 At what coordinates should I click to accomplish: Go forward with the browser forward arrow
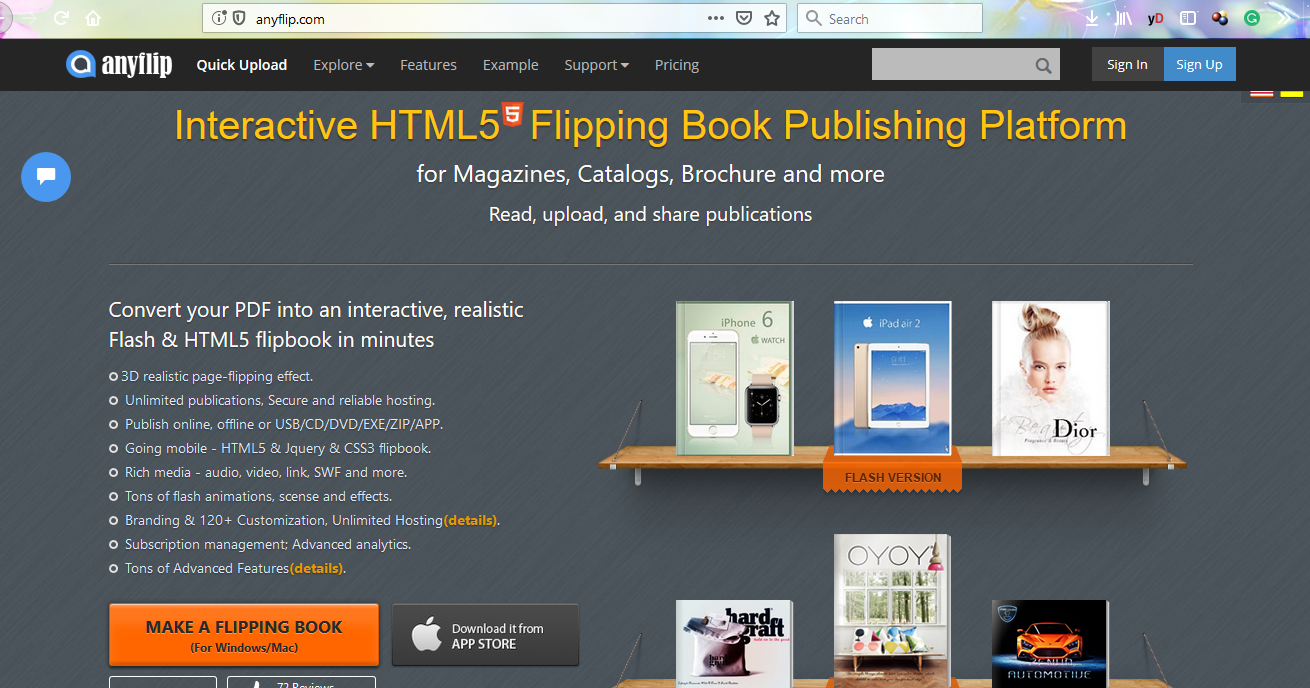27,18
